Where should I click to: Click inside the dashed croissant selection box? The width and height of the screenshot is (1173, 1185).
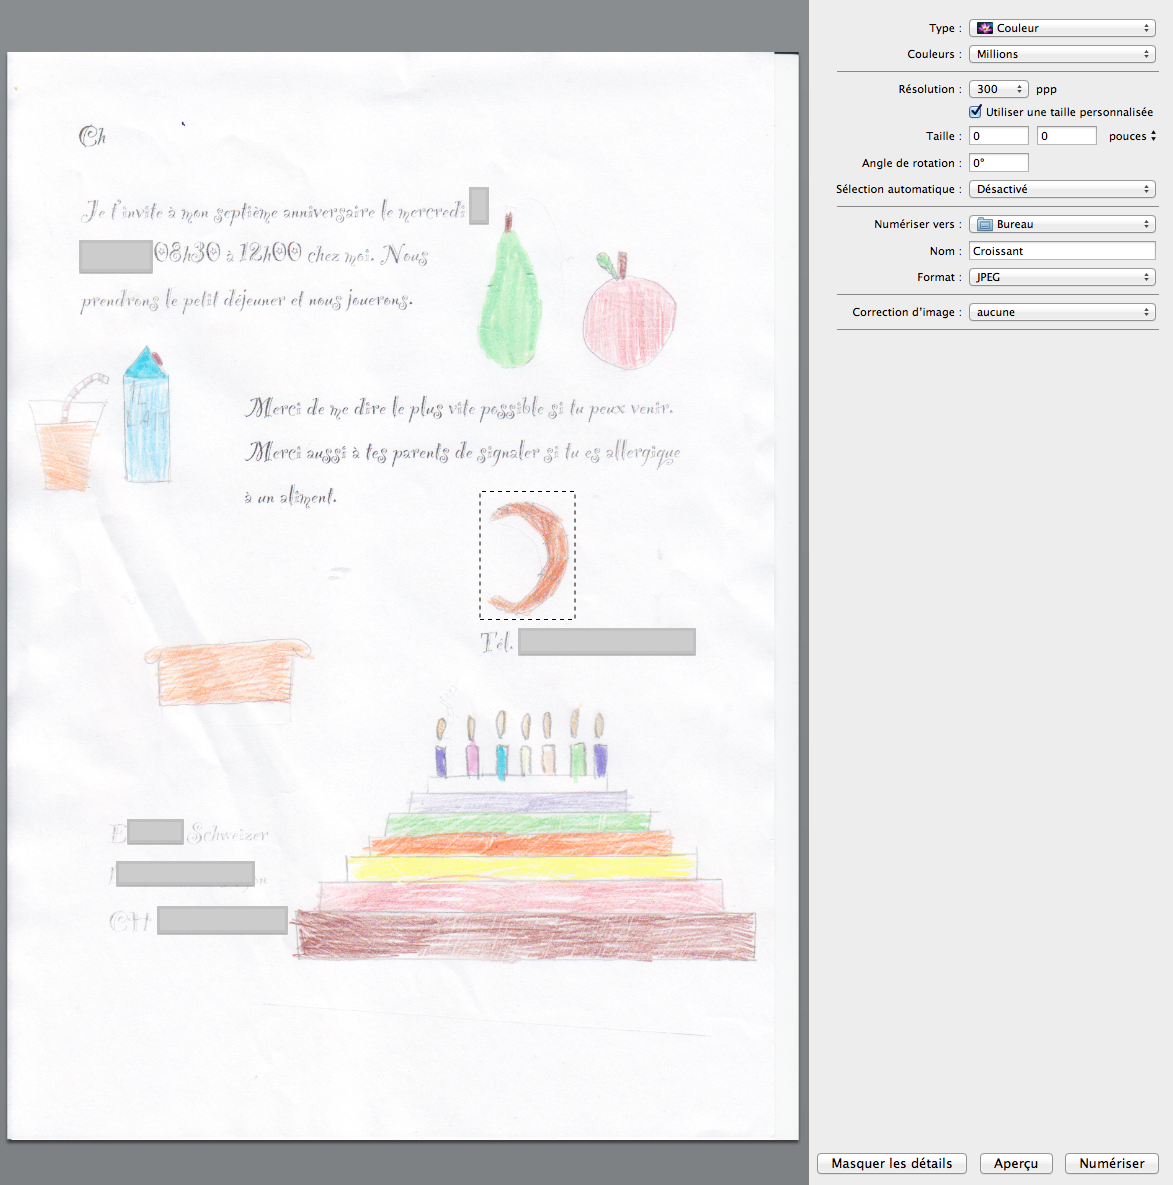528,556
